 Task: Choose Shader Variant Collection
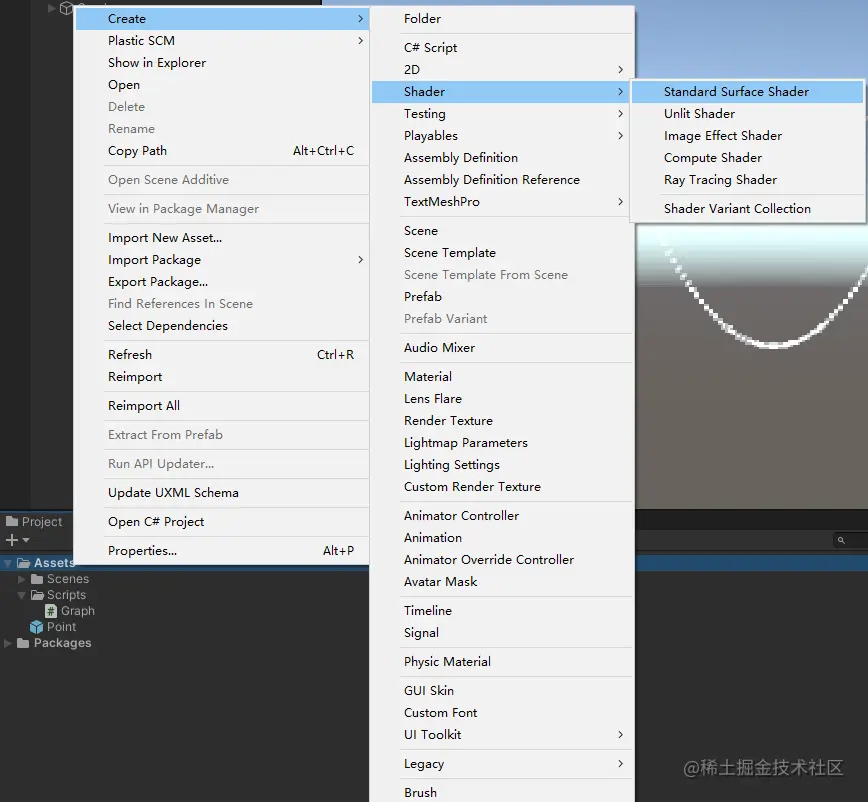pos(747,209)
